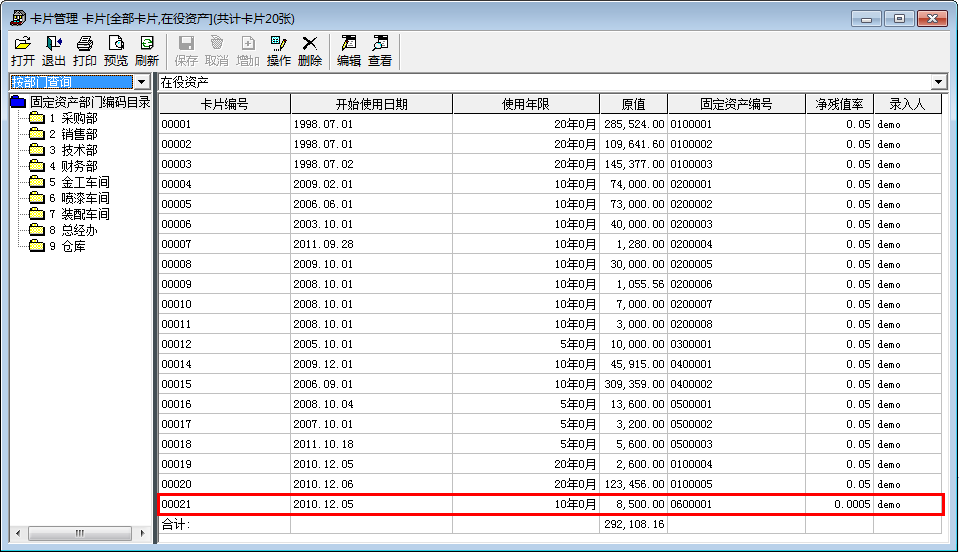Click start date 1998.07.02 in row 00003
The width and height of the screenshot is (959, 552).
[x=371, y=164]
